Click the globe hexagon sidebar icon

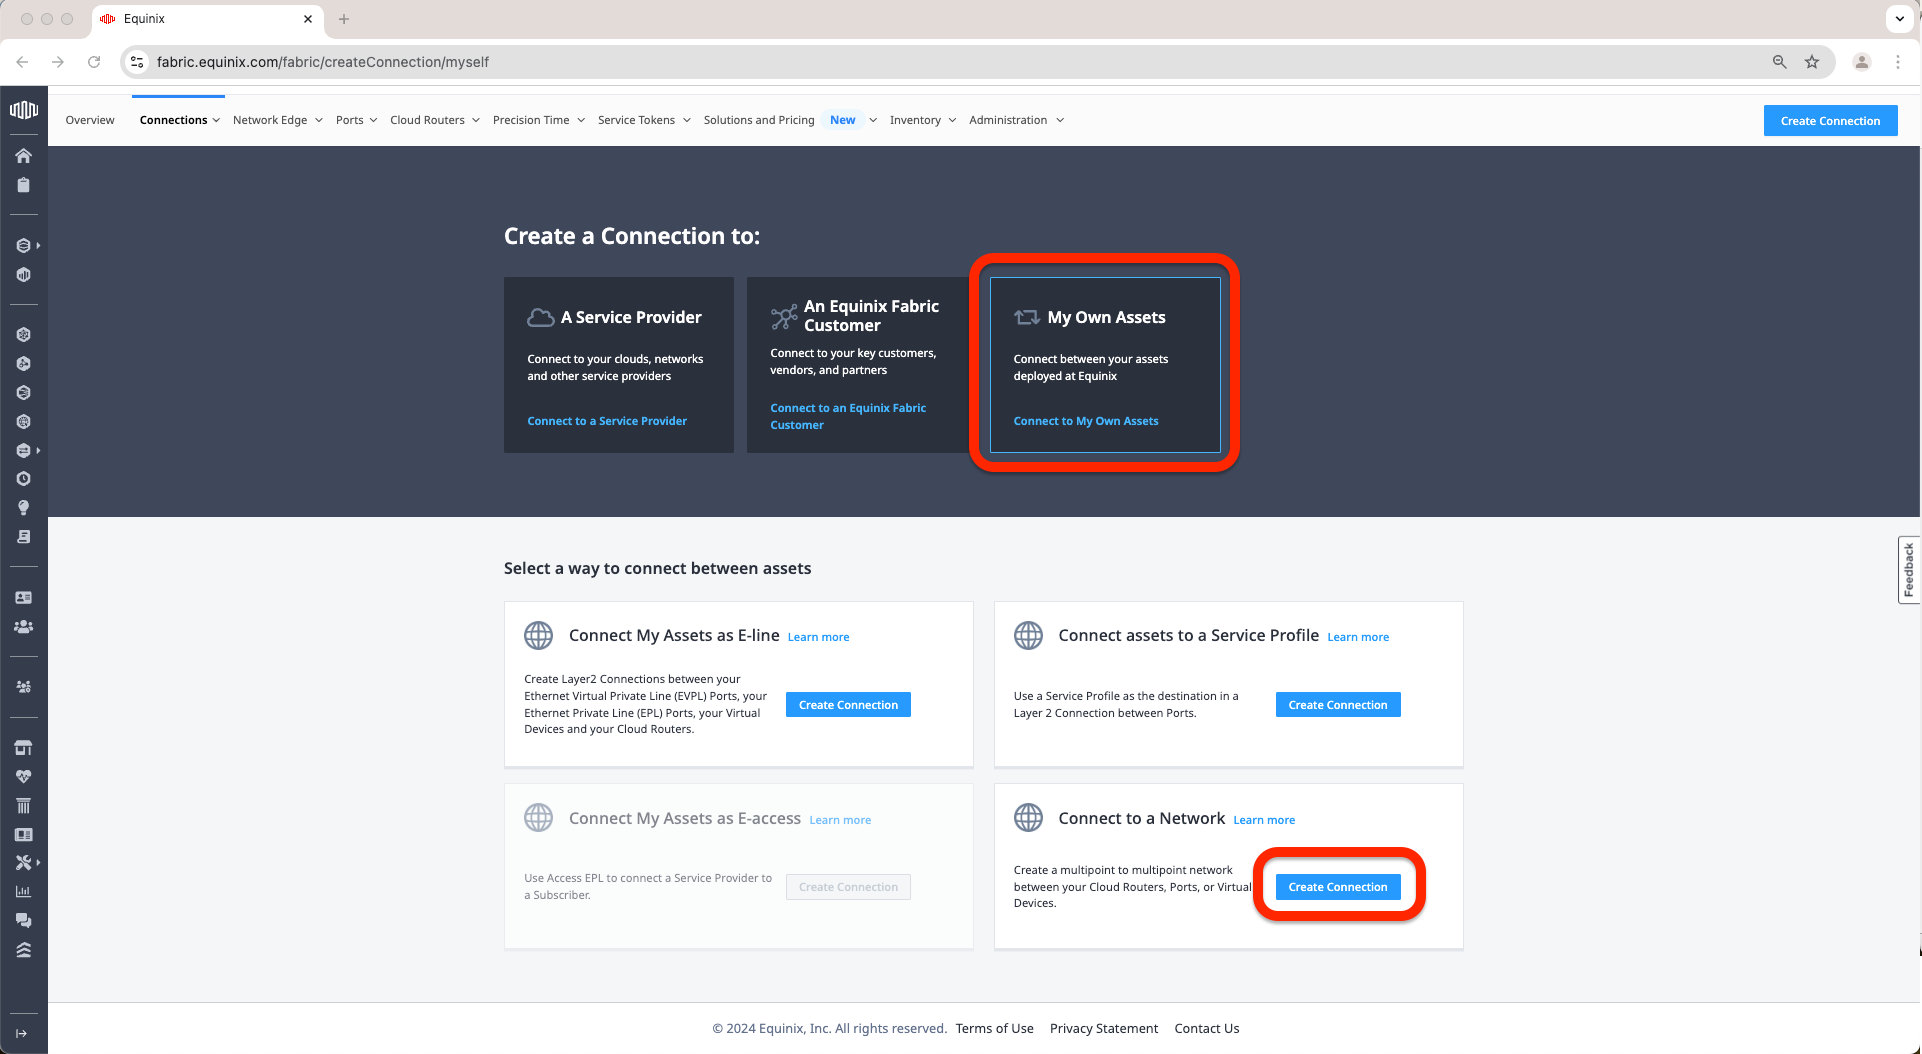(x=24, y=422)
